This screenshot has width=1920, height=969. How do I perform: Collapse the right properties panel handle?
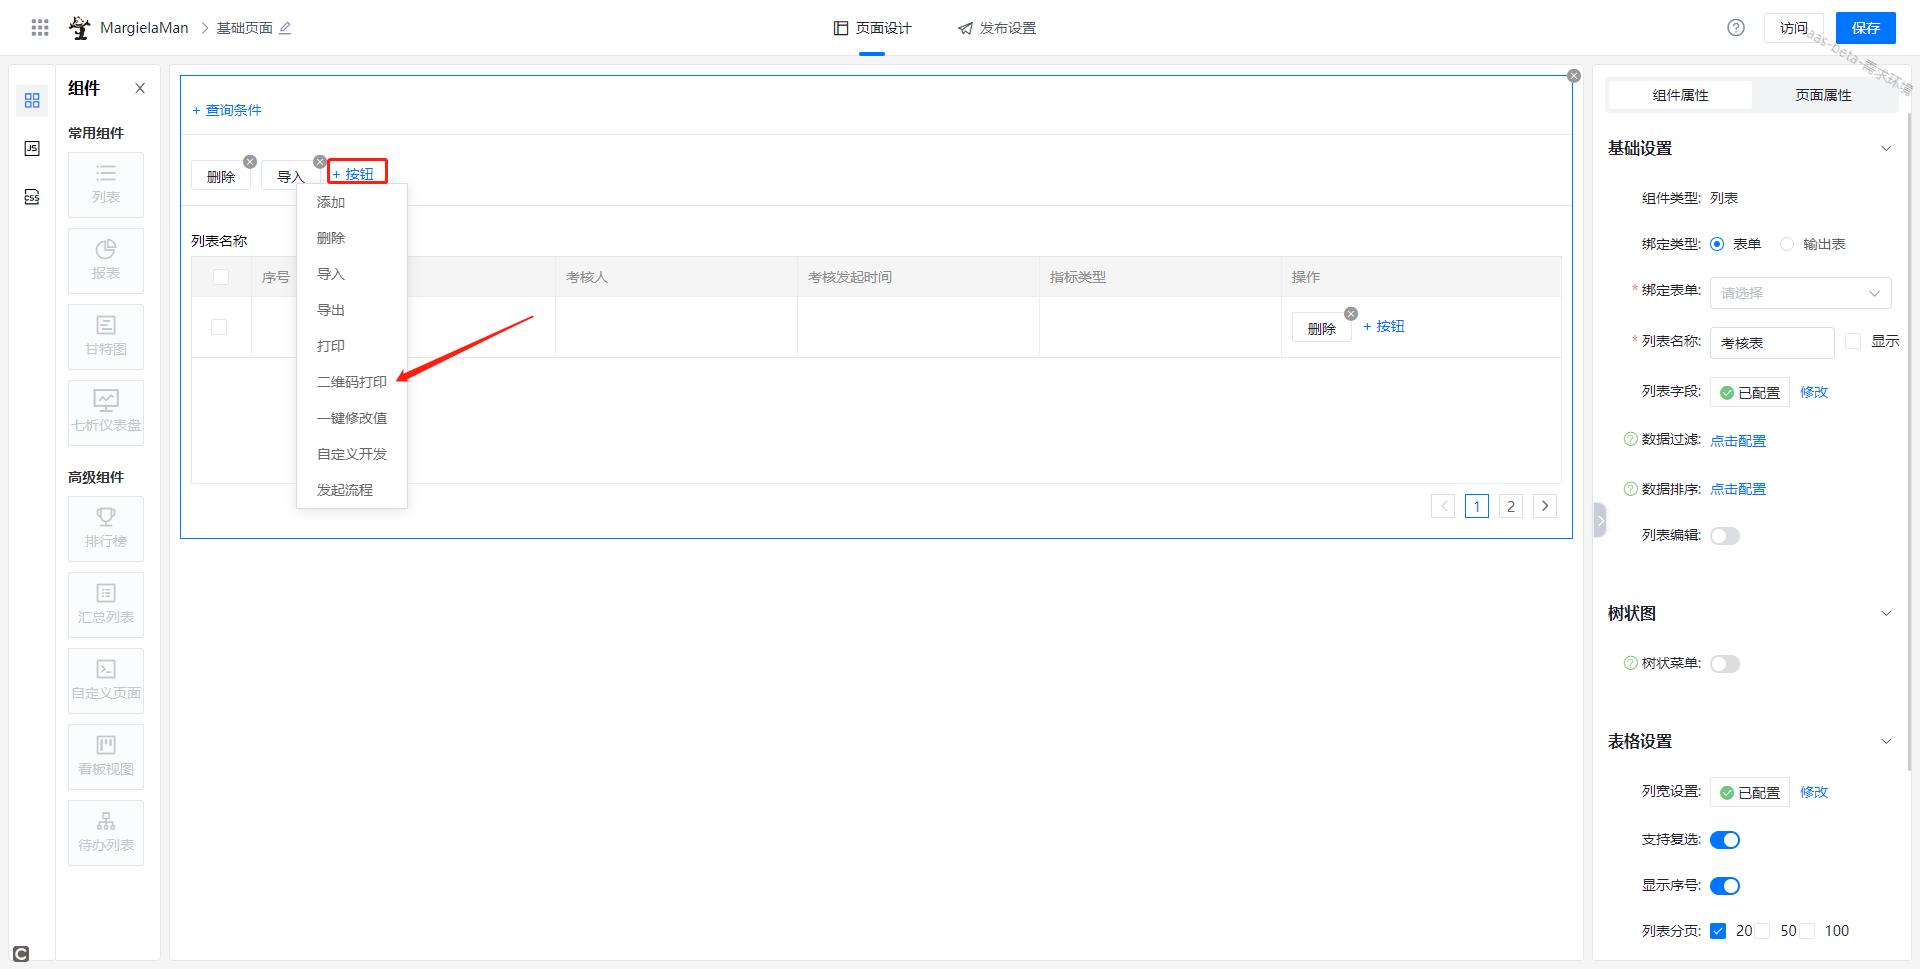pyautogui.click(x=1600, y=520)
